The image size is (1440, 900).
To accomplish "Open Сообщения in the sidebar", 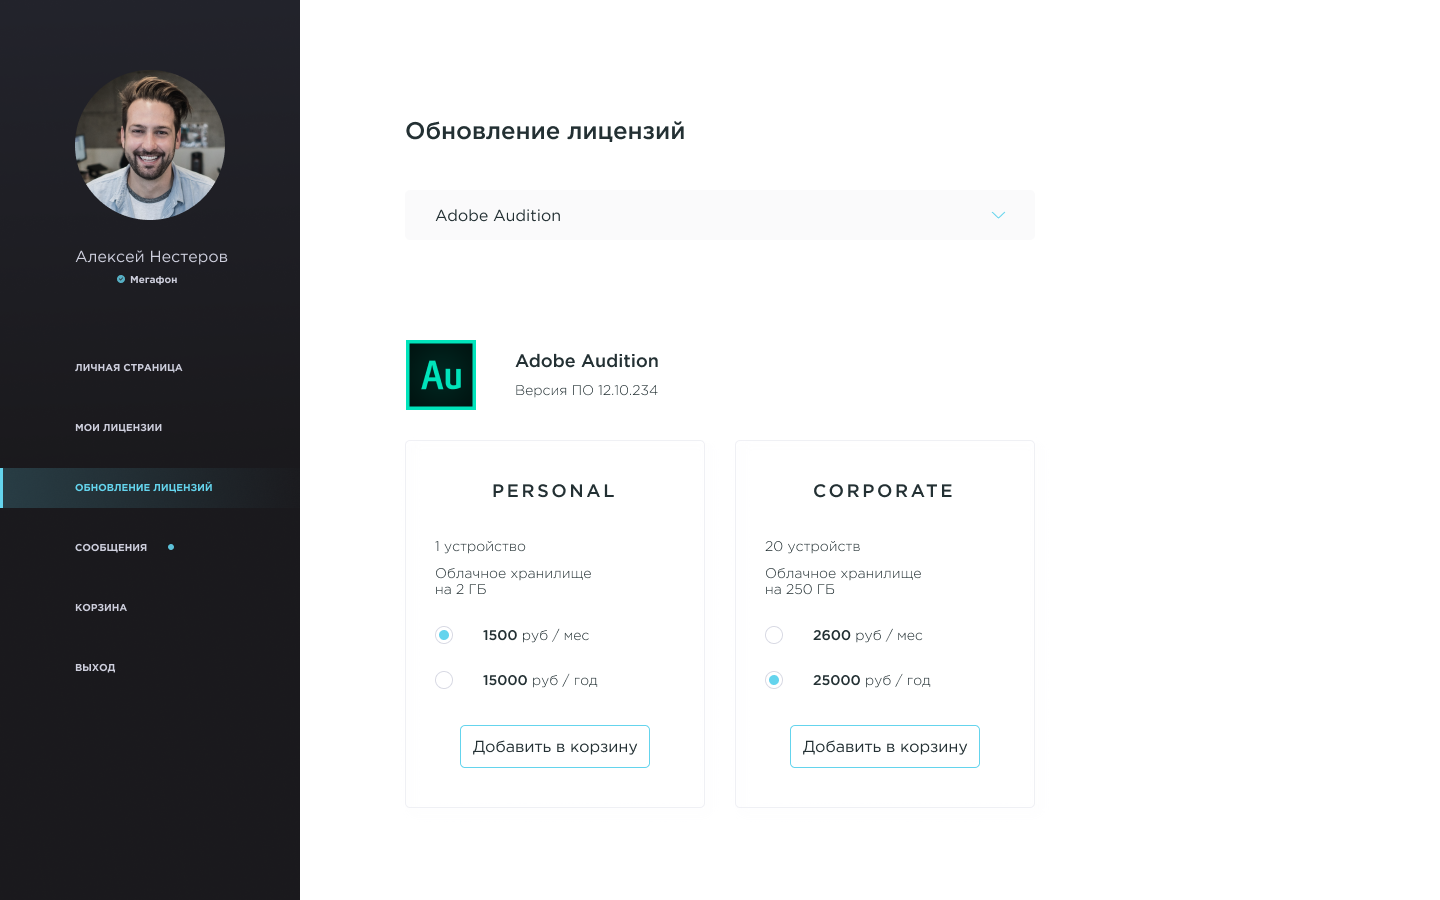I will [x=111, y=548].
